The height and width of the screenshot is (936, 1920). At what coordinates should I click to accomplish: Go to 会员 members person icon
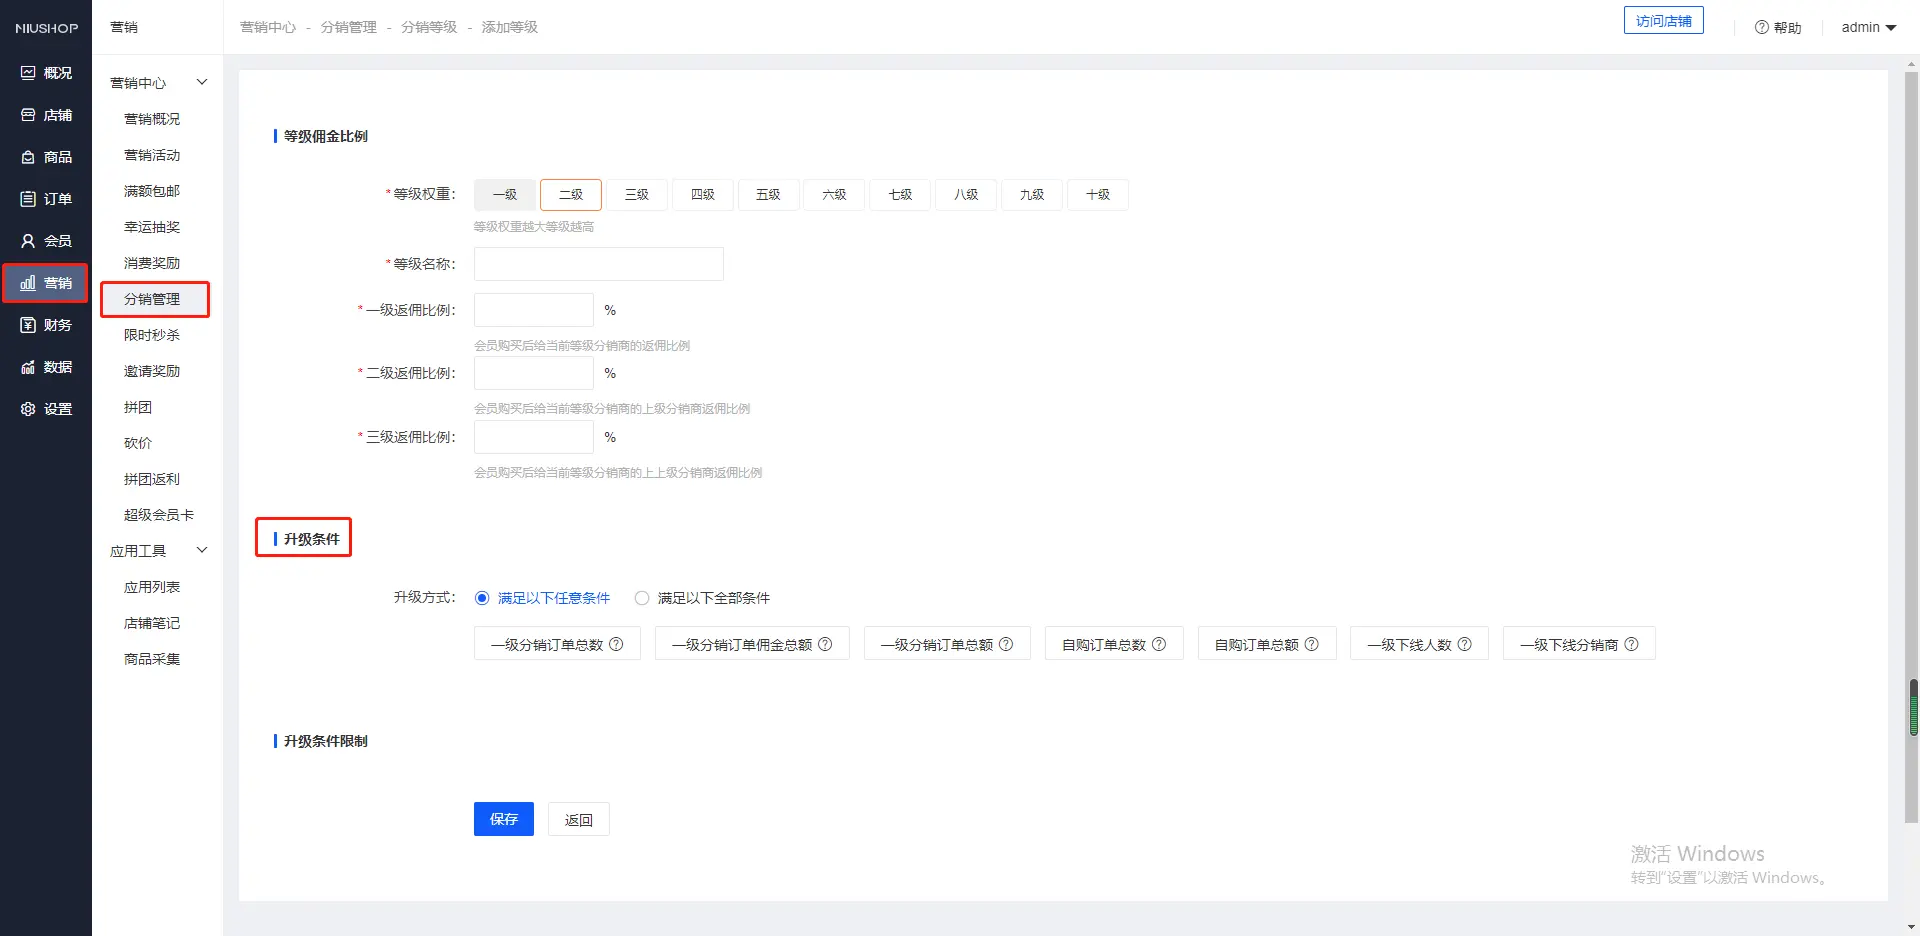click(x=28, y=241)
